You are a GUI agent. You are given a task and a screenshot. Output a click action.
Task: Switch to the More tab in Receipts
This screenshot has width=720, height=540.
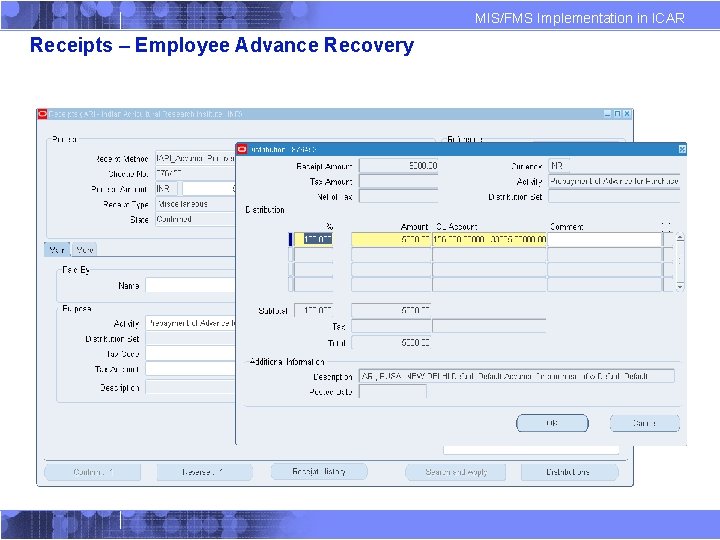click(84, 249)
